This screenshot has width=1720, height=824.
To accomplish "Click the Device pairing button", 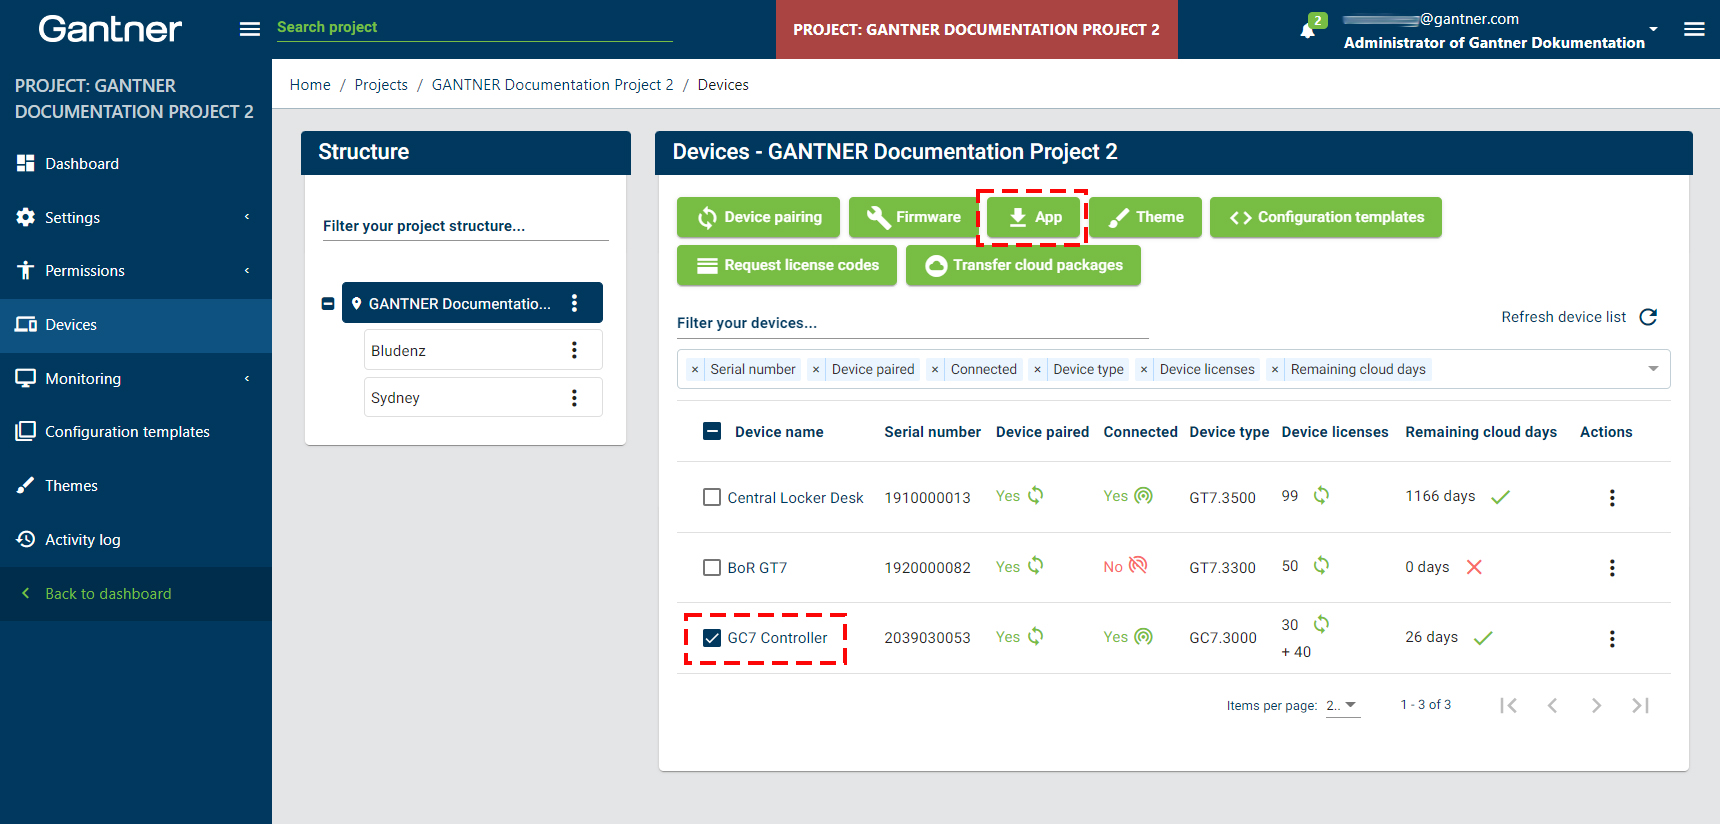I will 759,217.
